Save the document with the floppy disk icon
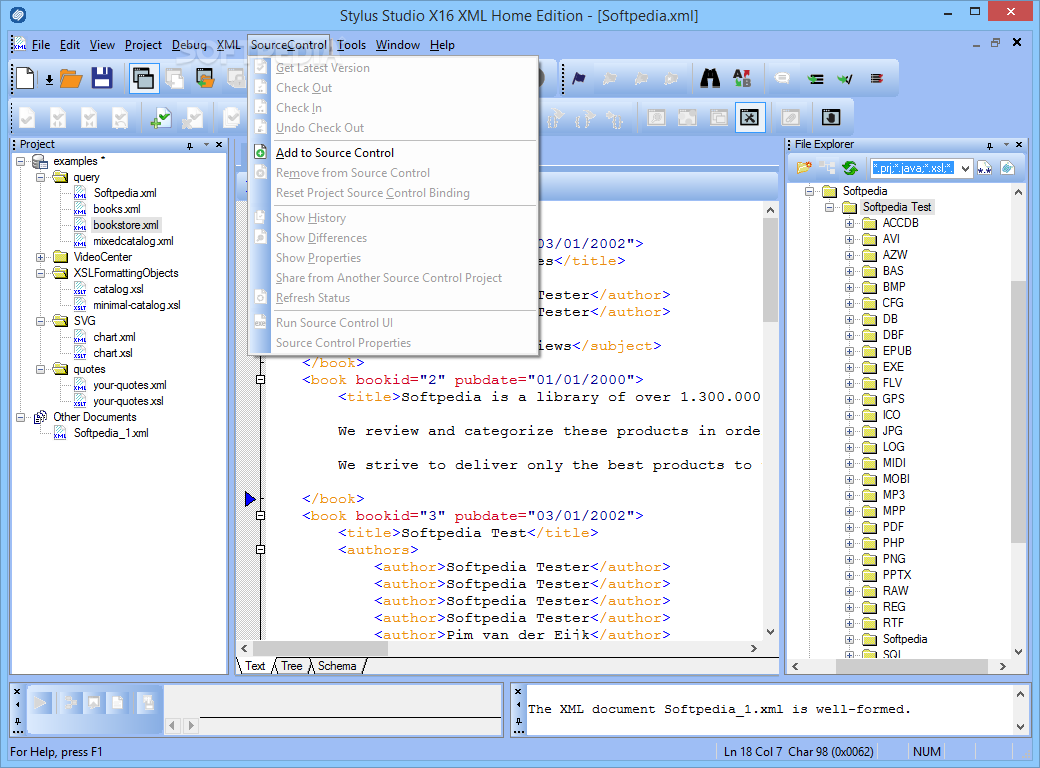The width and height of the screenshot is (1040, 768). click(x=101, y=78)
